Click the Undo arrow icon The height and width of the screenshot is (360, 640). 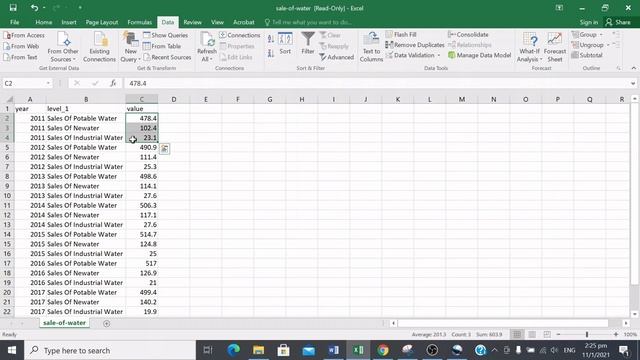tap(34, 8)
